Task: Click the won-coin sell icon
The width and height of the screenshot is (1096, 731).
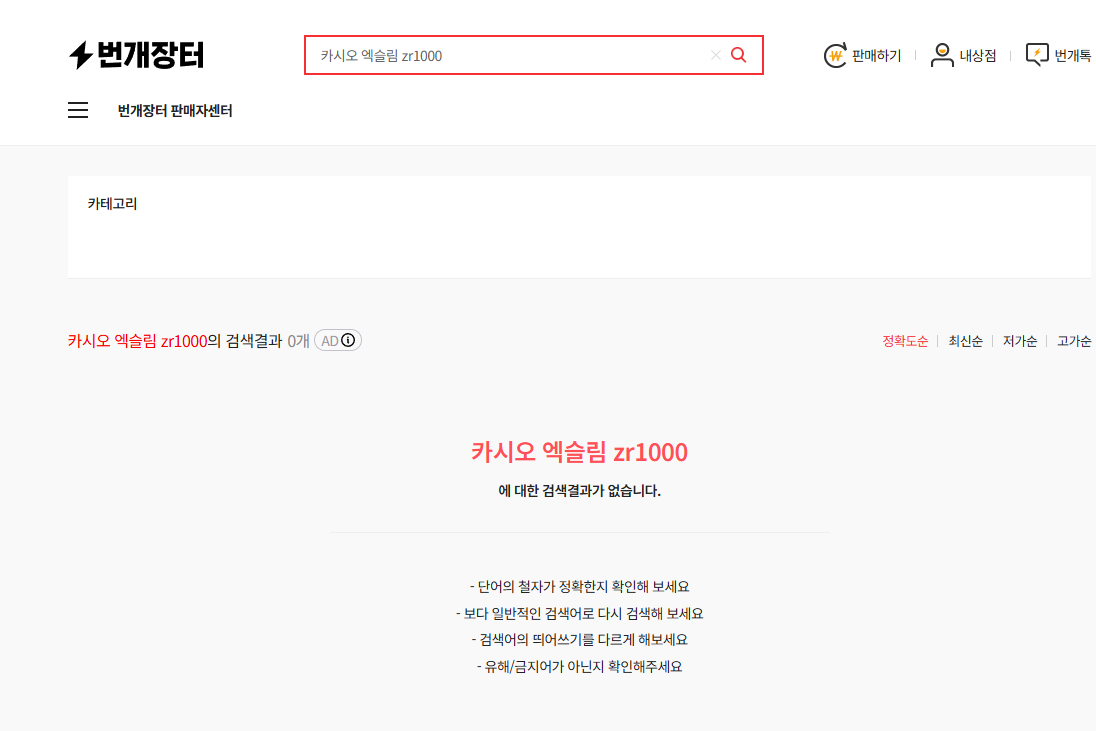Action: (835, 55)
